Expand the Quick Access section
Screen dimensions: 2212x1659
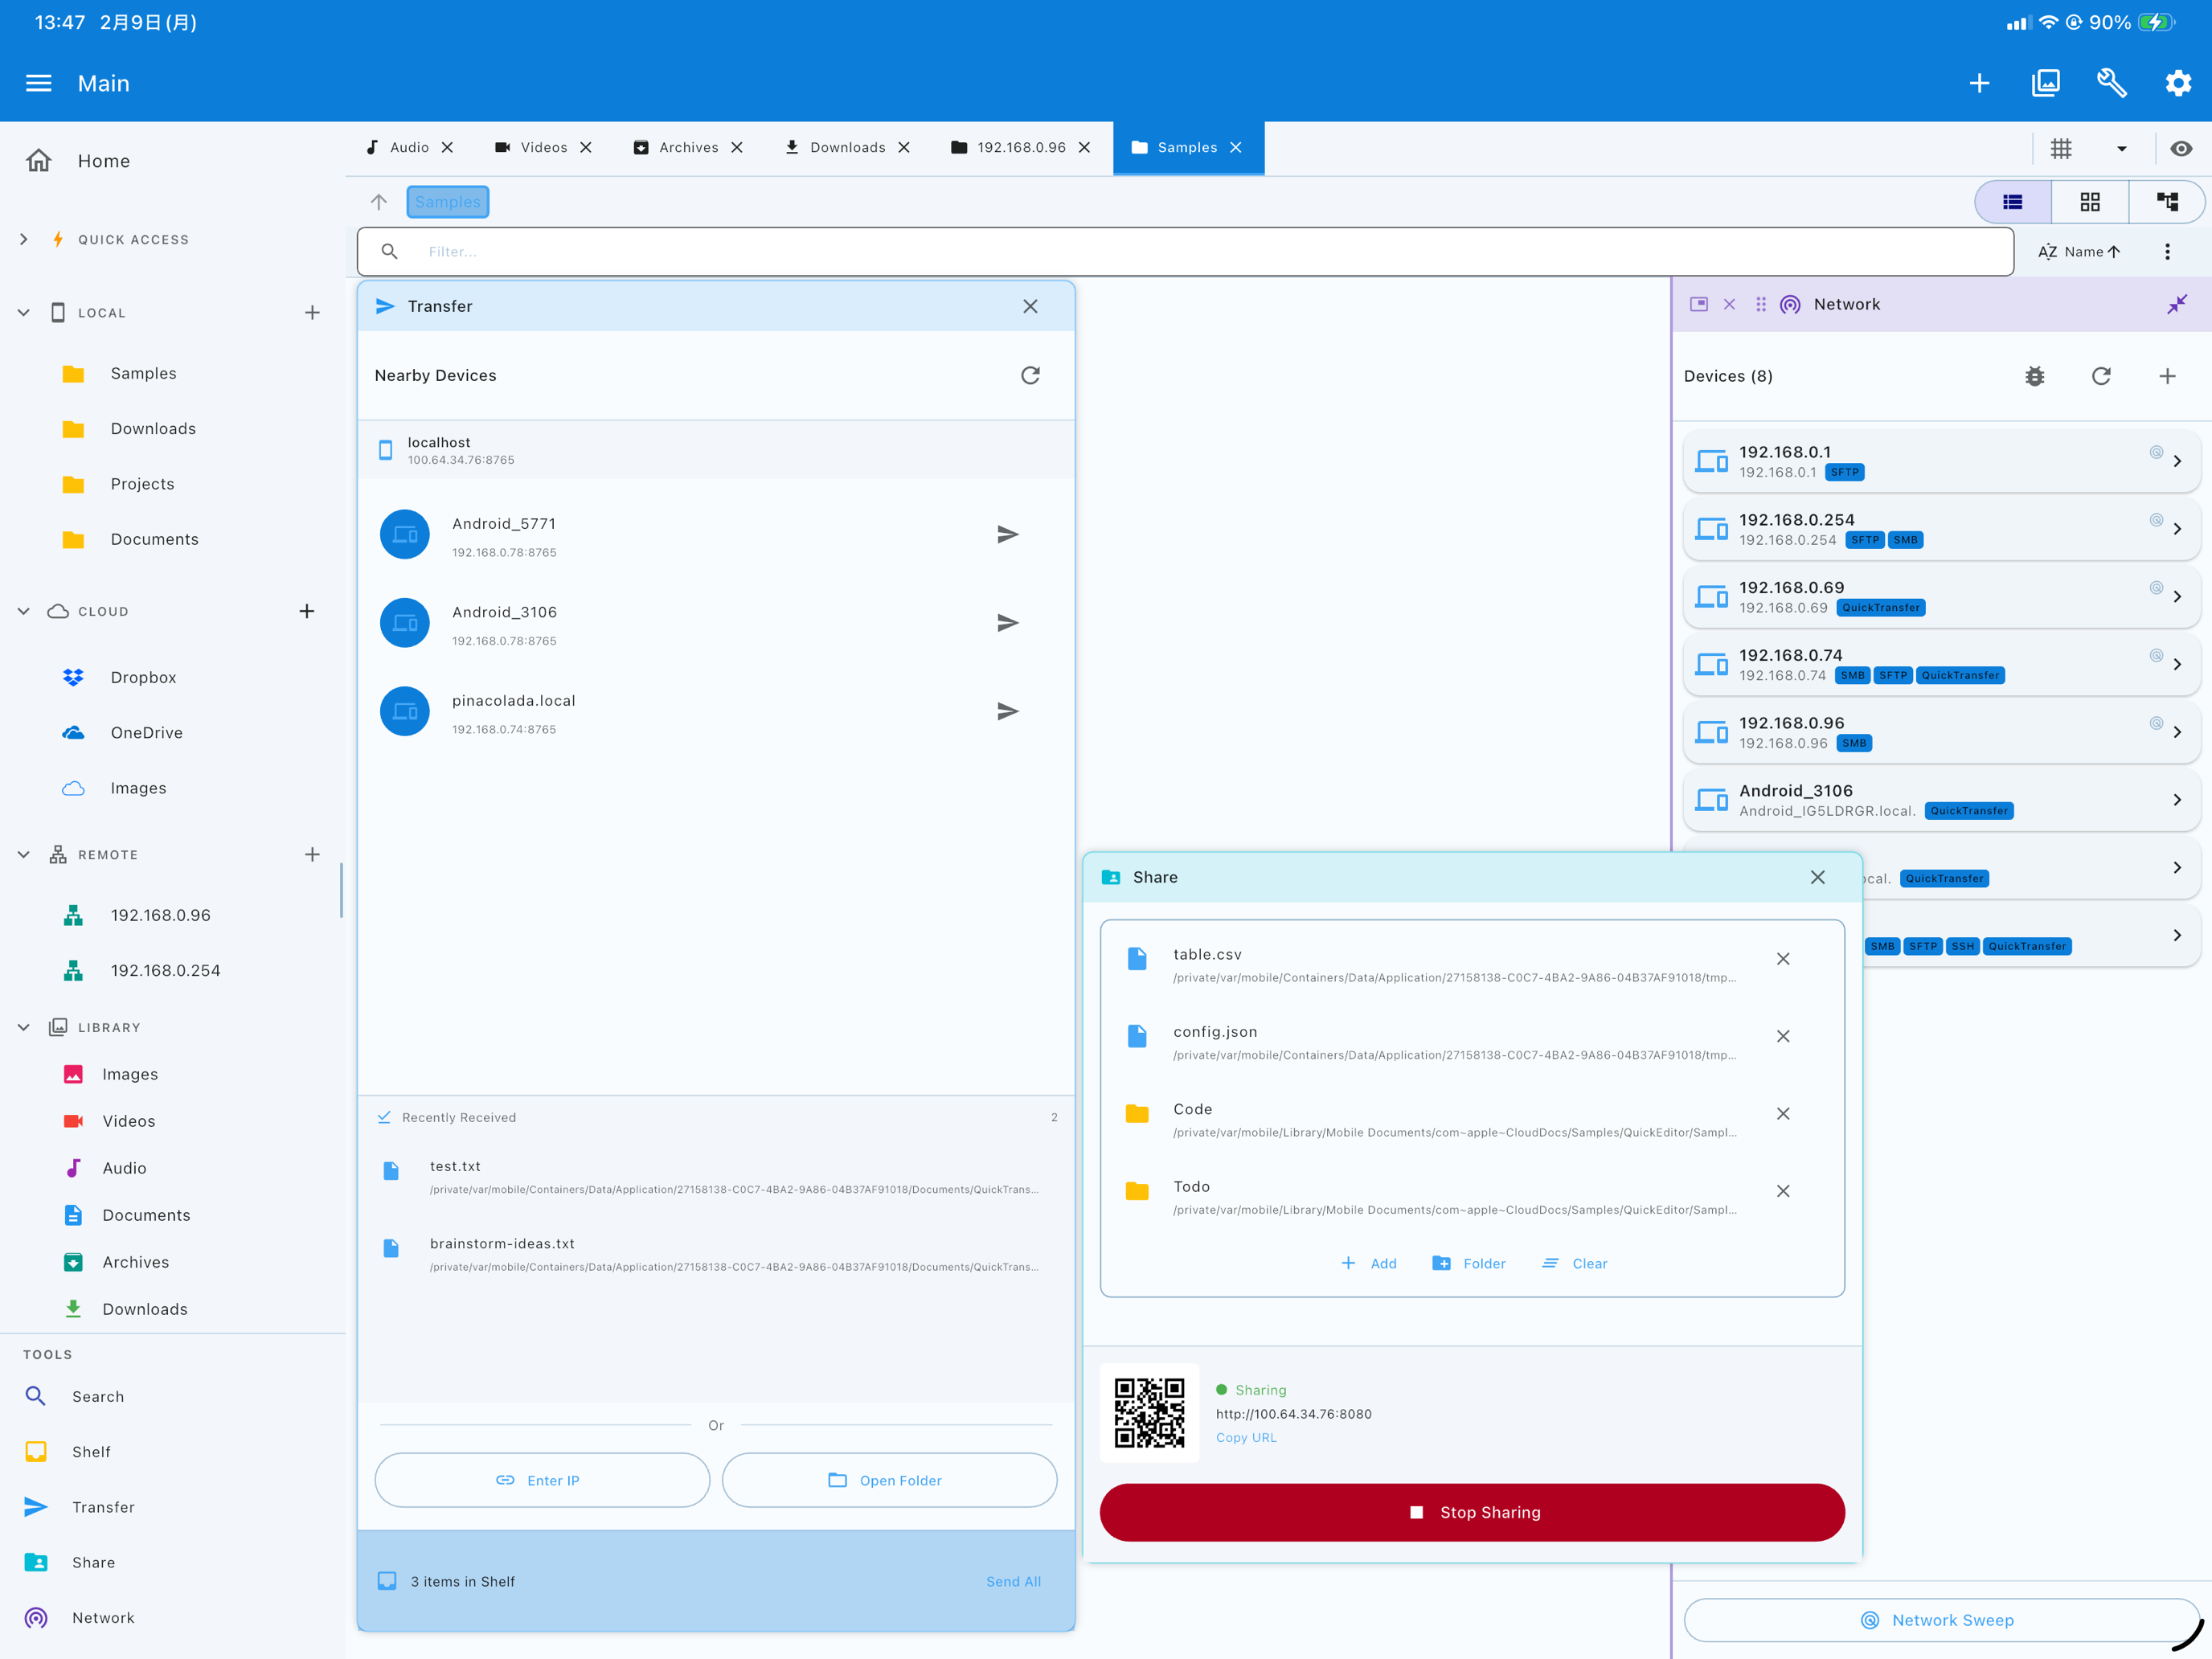pos(24,239)
